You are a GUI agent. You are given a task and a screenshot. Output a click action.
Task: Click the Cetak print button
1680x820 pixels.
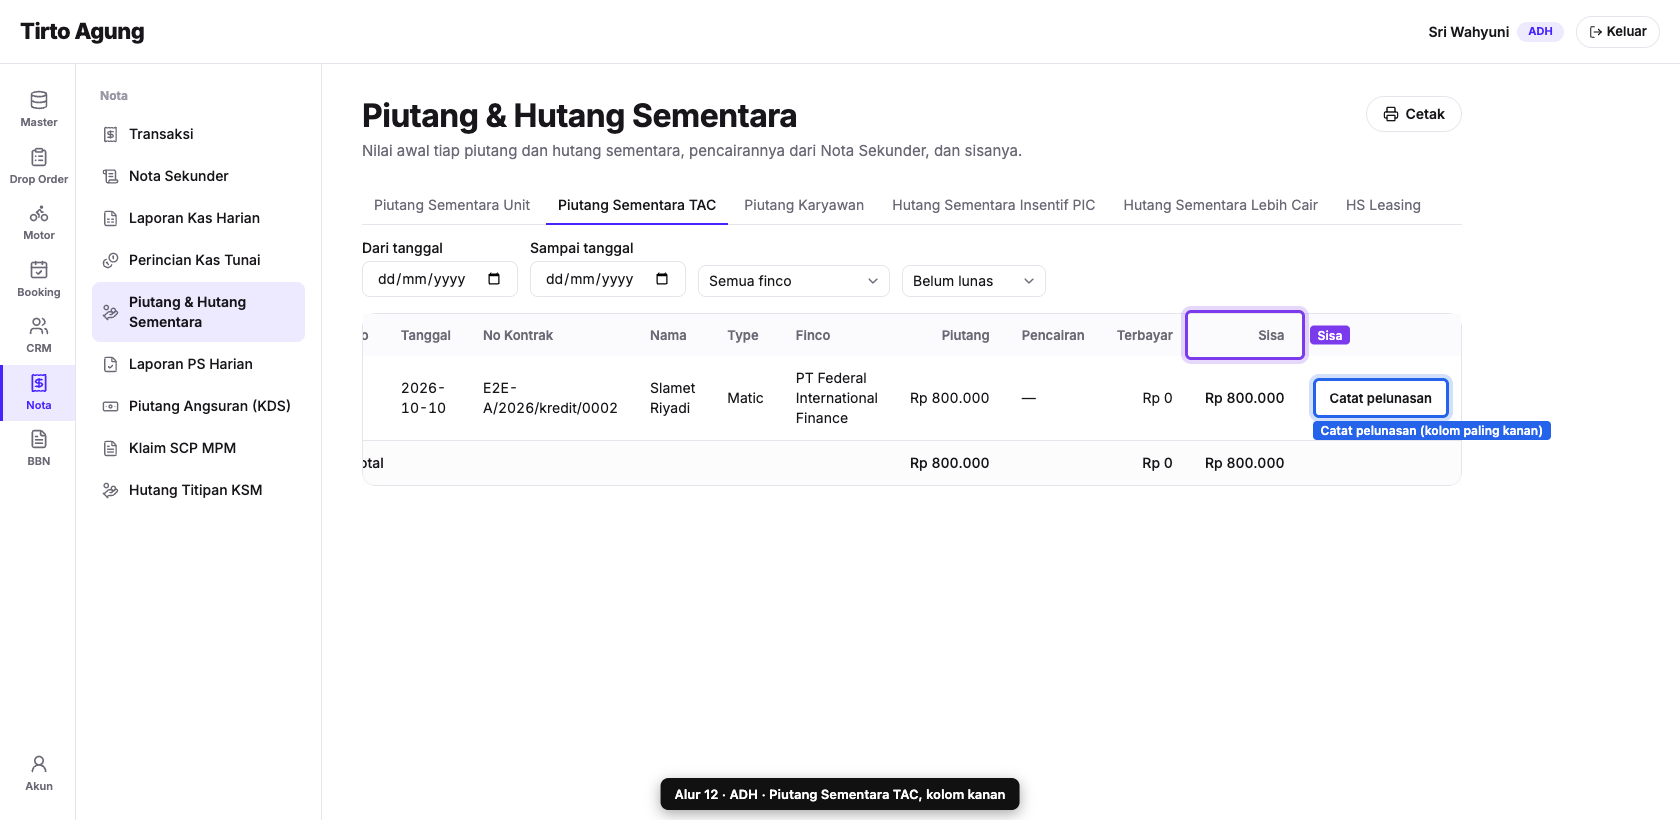tap(1414, 114)
